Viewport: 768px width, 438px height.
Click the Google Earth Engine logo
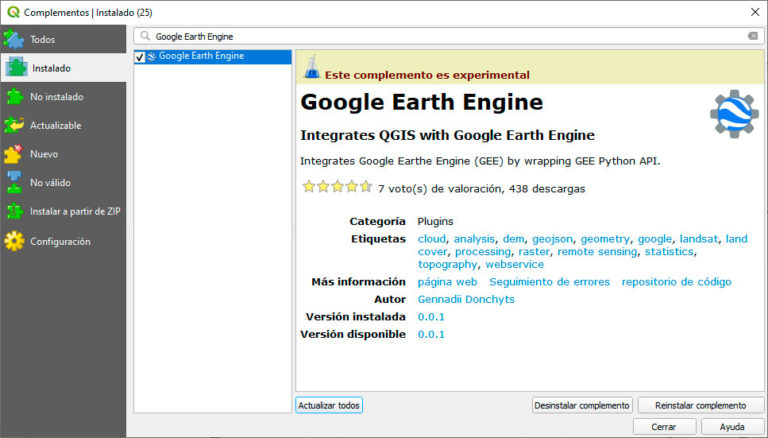734,114
